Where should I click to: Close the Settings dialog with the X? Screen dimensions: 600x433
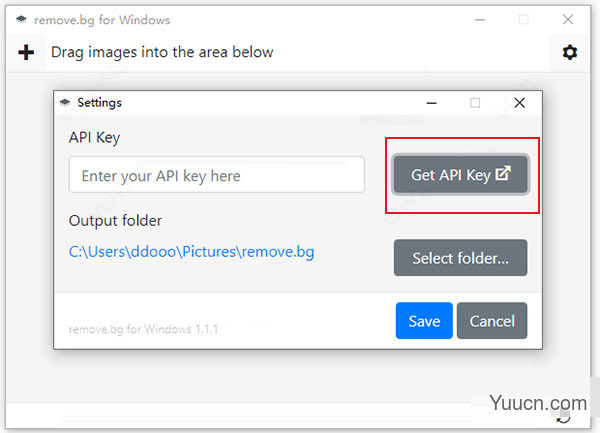519,102
